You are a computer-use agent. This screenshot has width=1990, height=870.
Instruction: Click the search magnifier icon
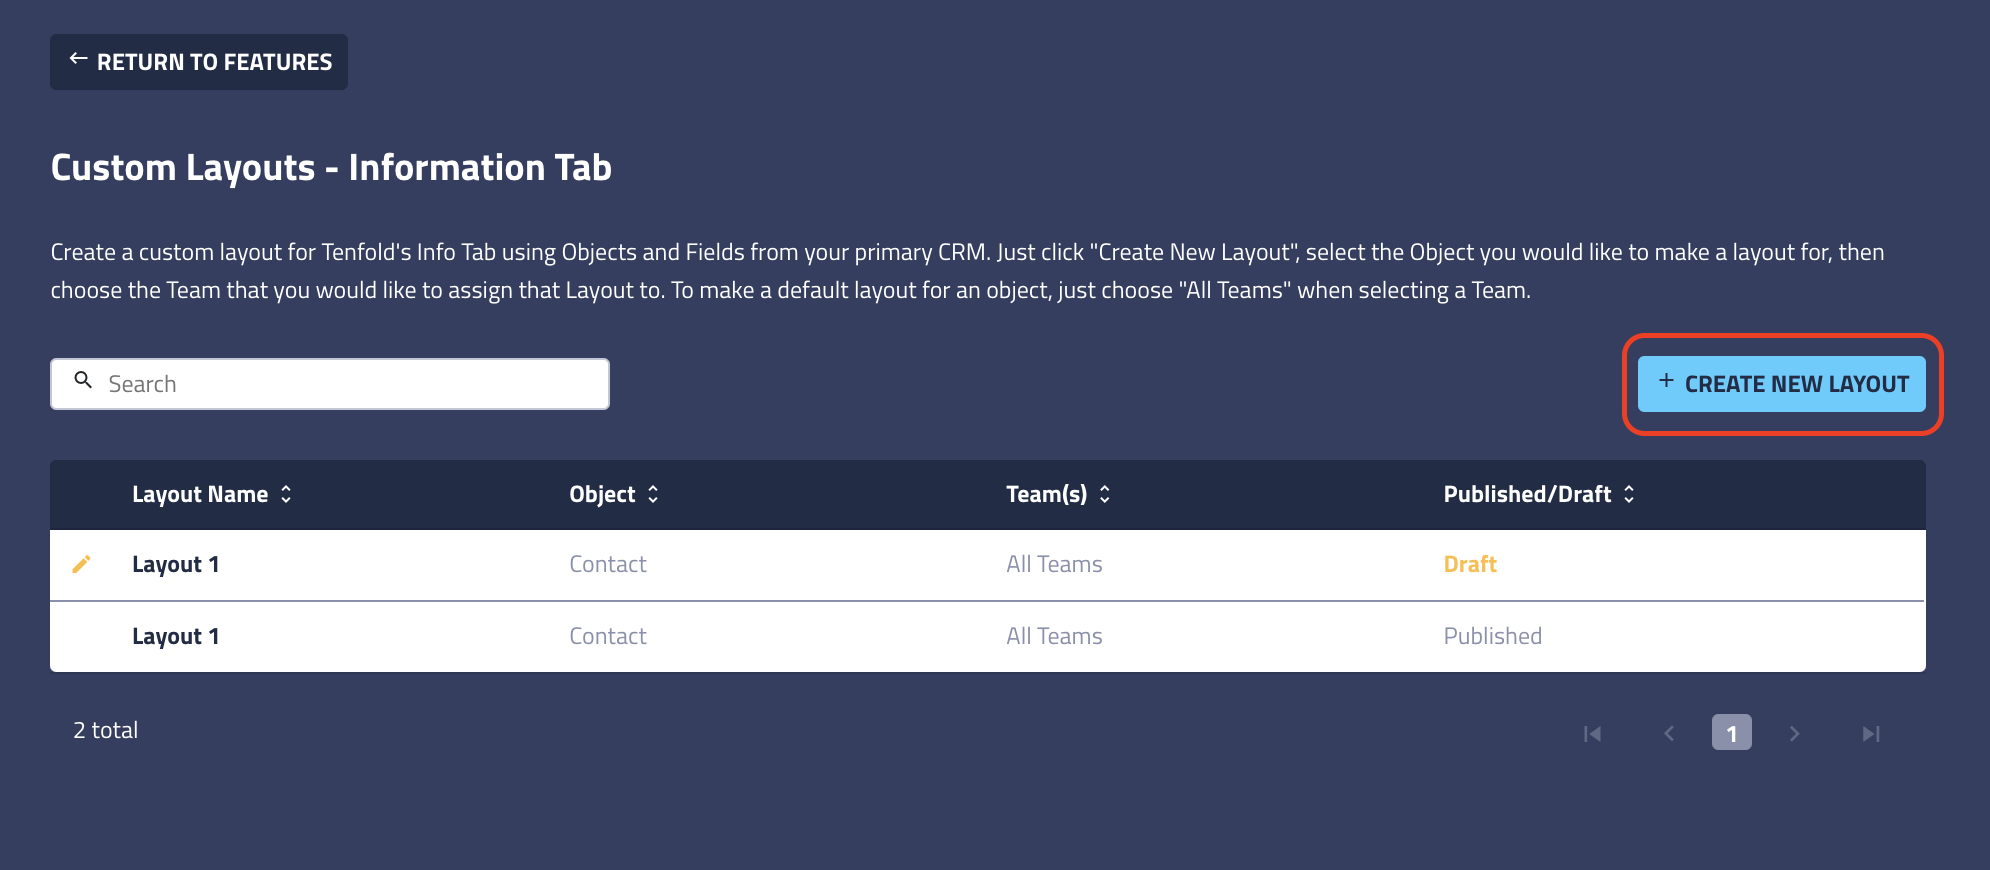[83, 381]
